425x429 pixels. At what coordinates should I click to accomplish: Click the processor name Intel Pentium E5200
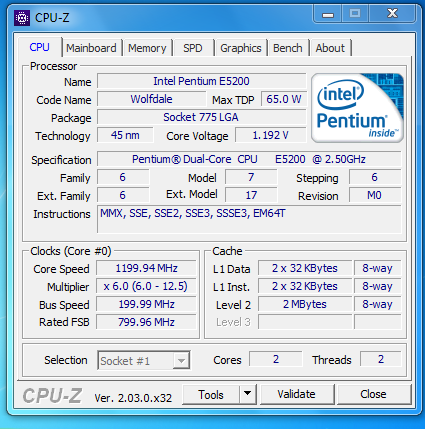201,81
